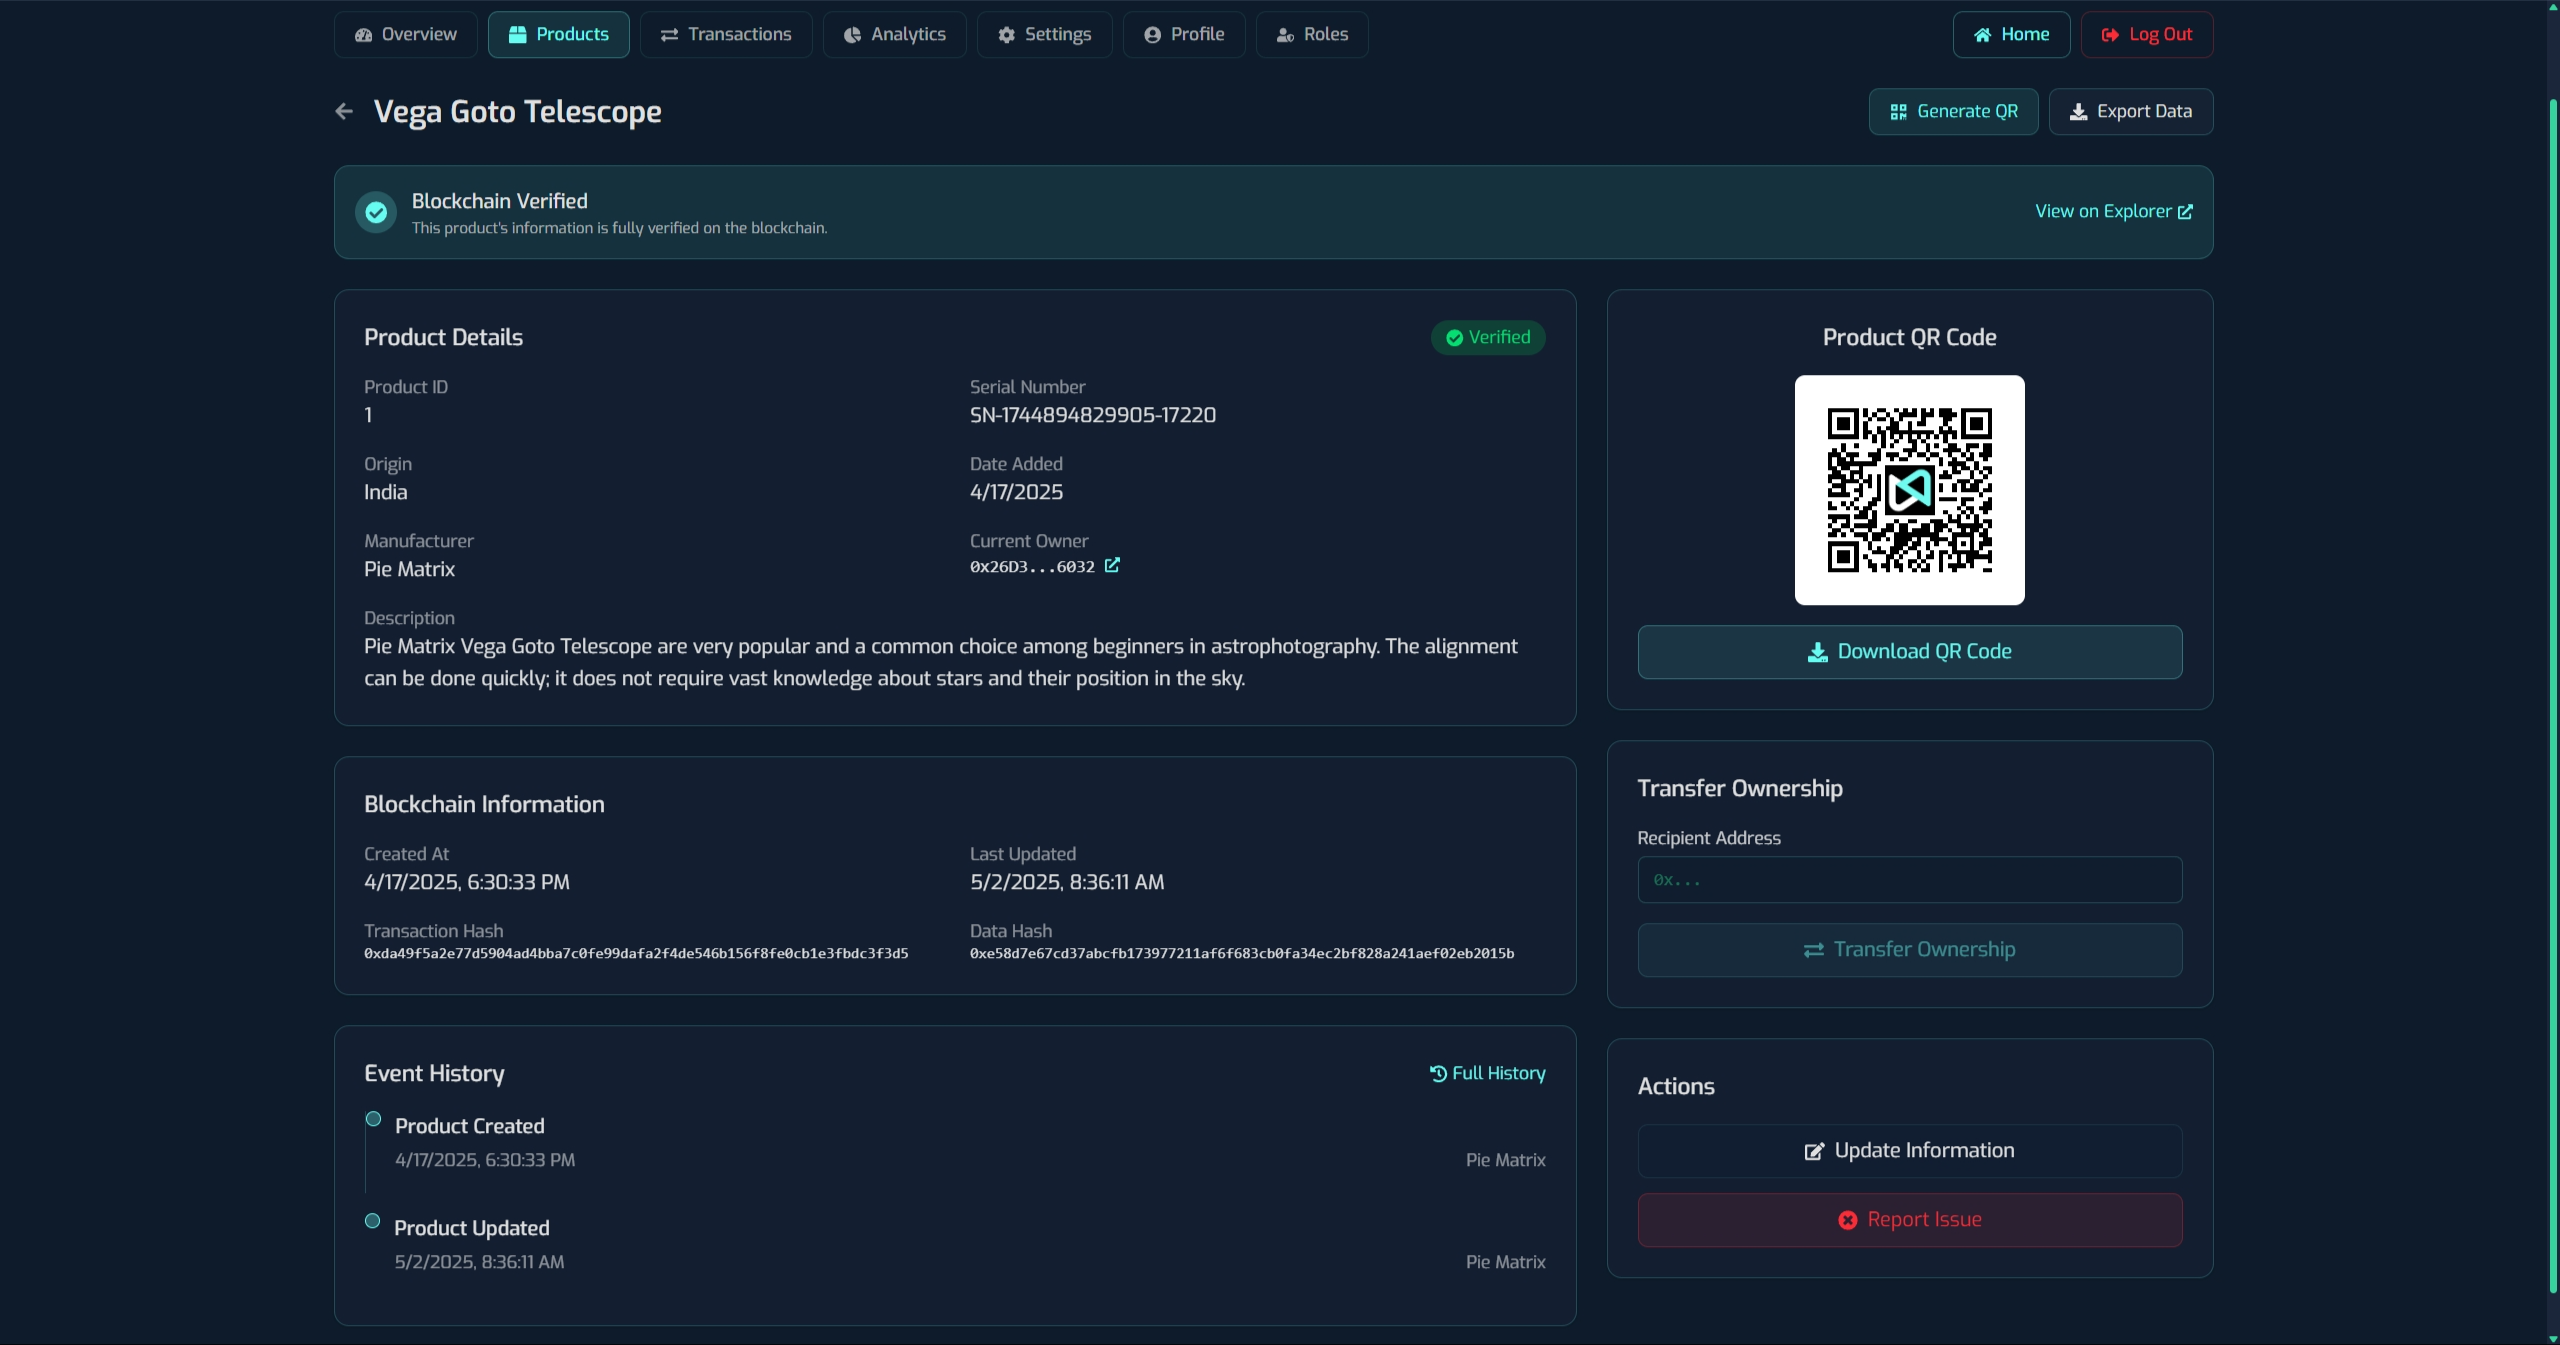Click the Blockchain Verified checkmark icon

coord(376,212)
